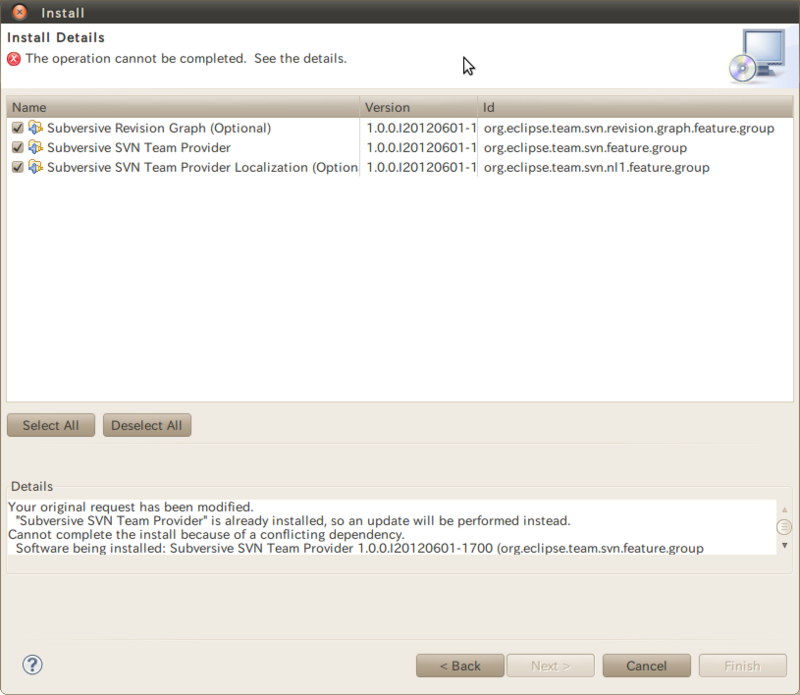
Task: Click the red error icon beside operation message
Action: pyautogui.click(x=14, y=59)
